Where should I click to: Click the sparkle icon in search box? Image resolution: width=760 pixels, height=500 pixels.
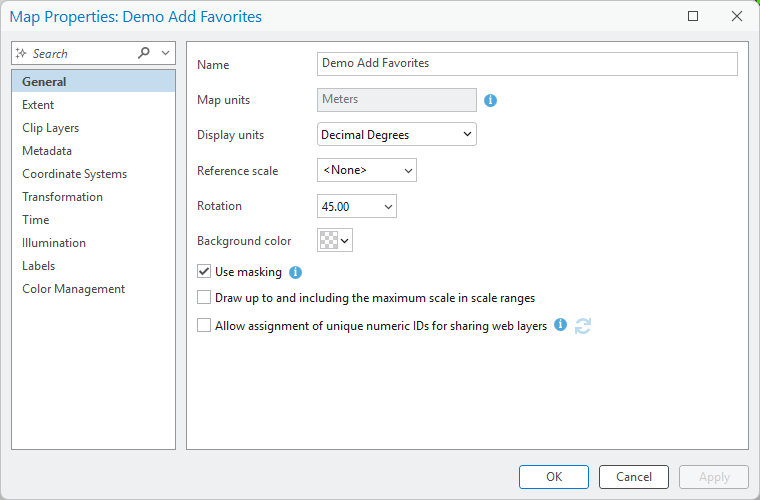point(21,53)
